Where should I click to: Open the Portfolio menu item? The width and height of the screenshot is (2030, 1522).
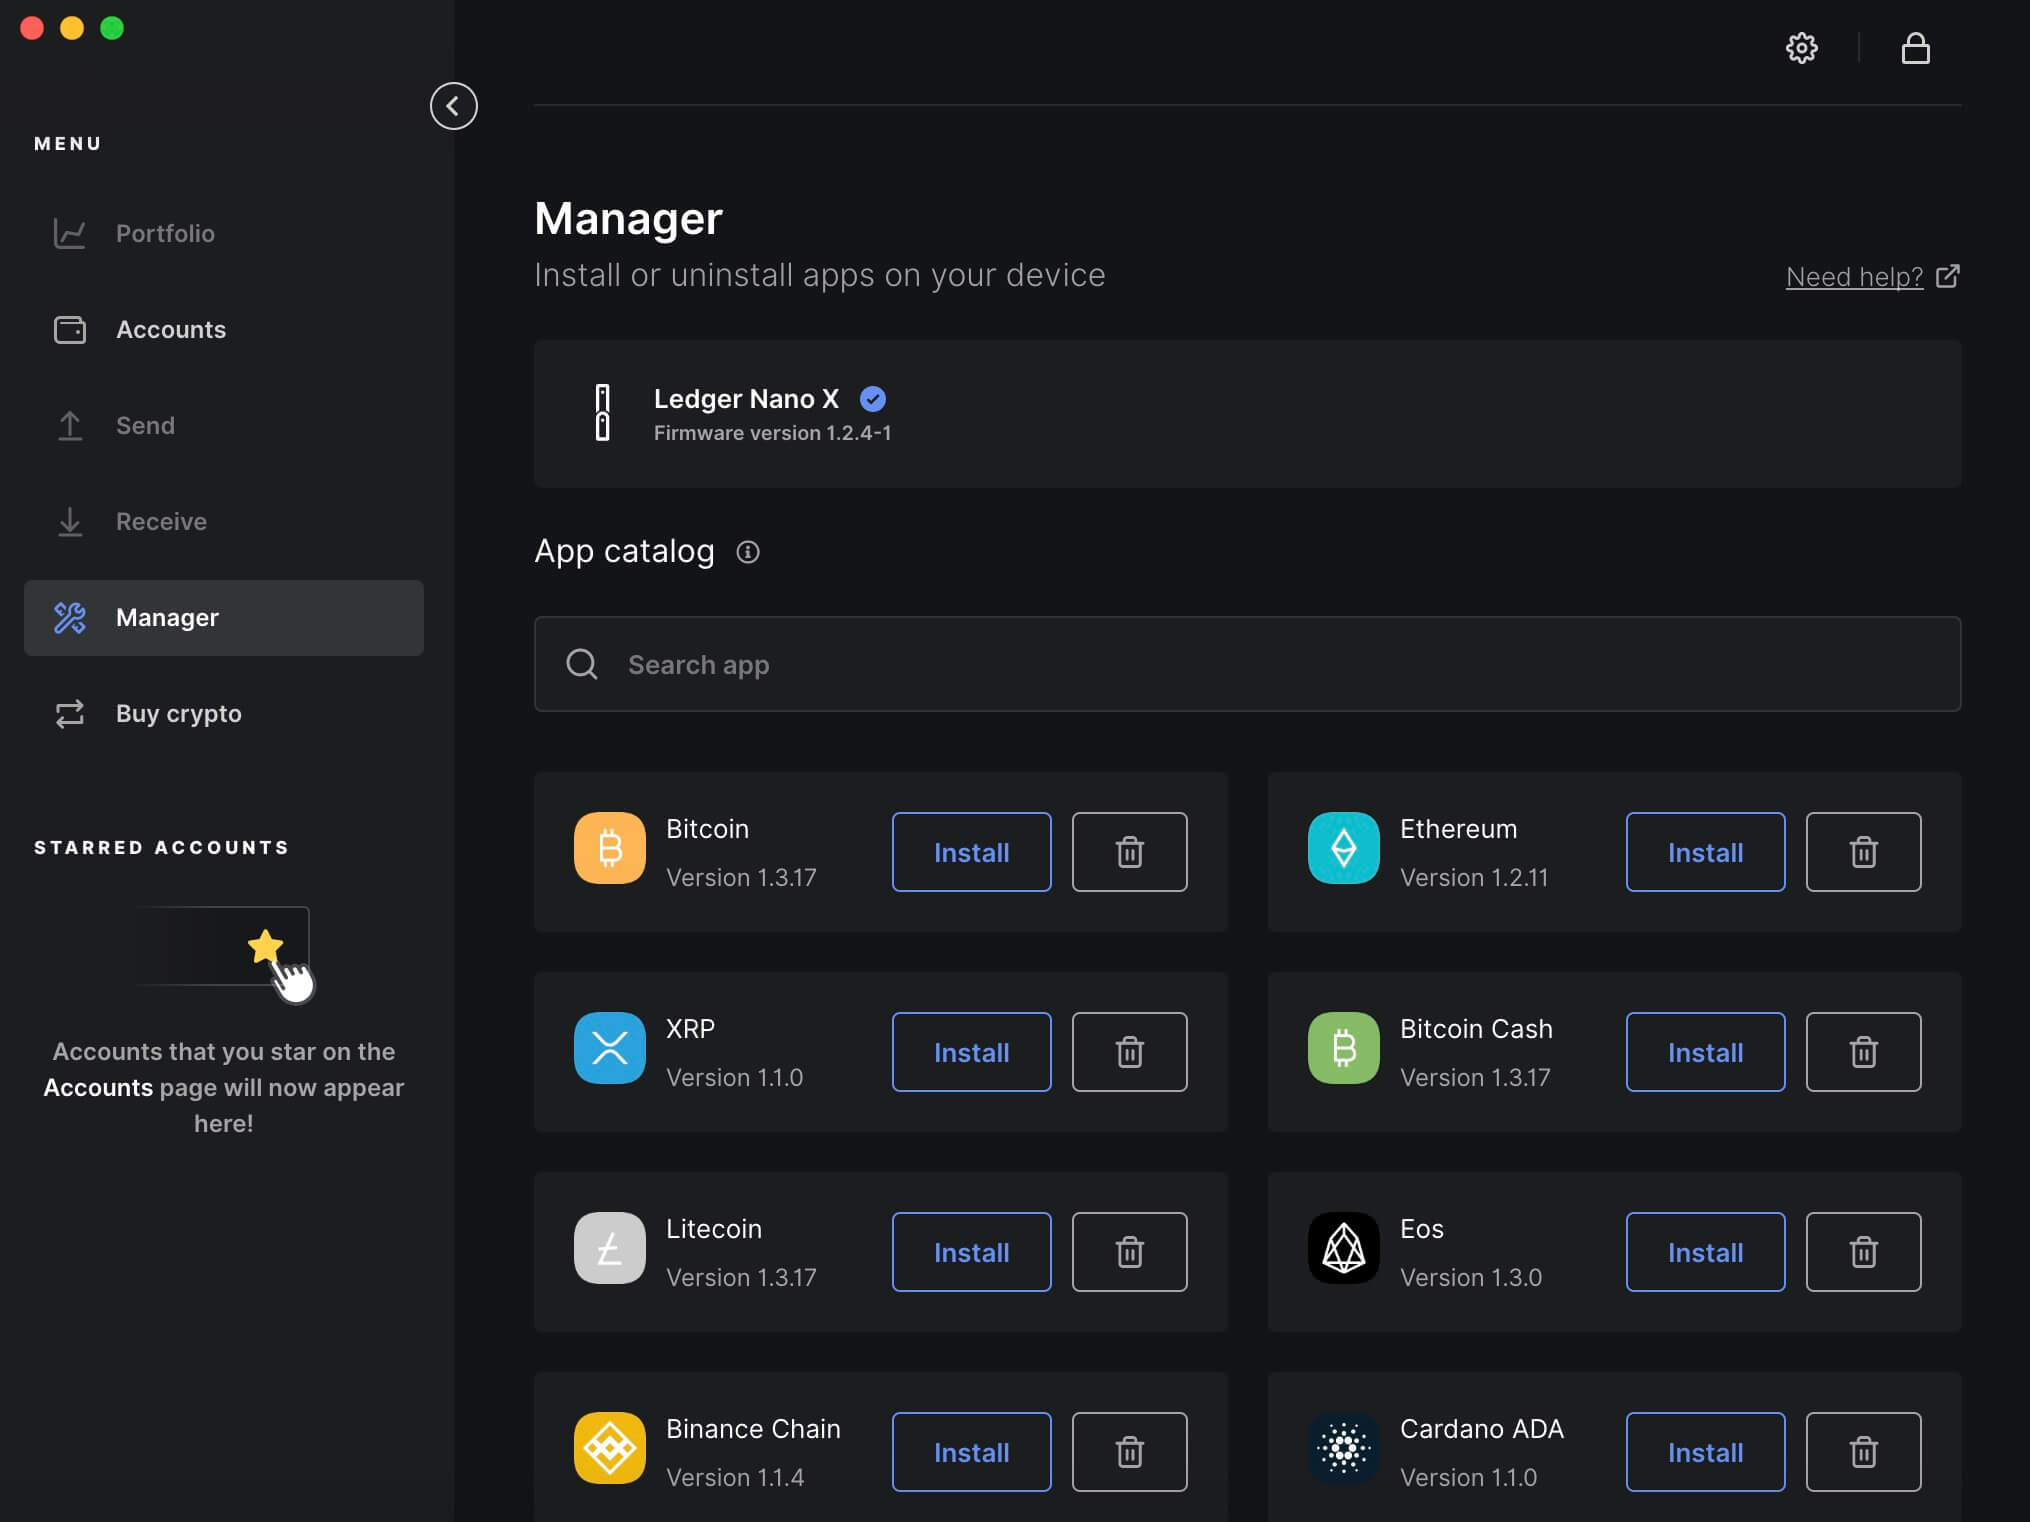tap(224, 234)
